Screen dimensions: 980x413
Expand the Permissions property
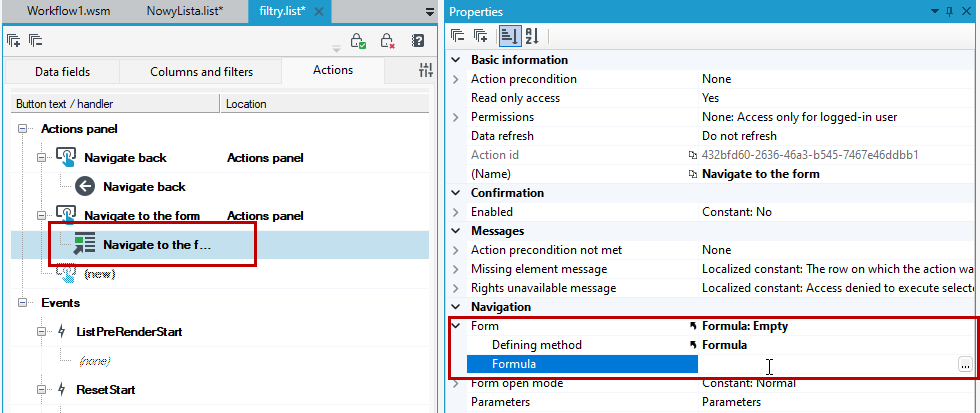[x=456, y=117]
